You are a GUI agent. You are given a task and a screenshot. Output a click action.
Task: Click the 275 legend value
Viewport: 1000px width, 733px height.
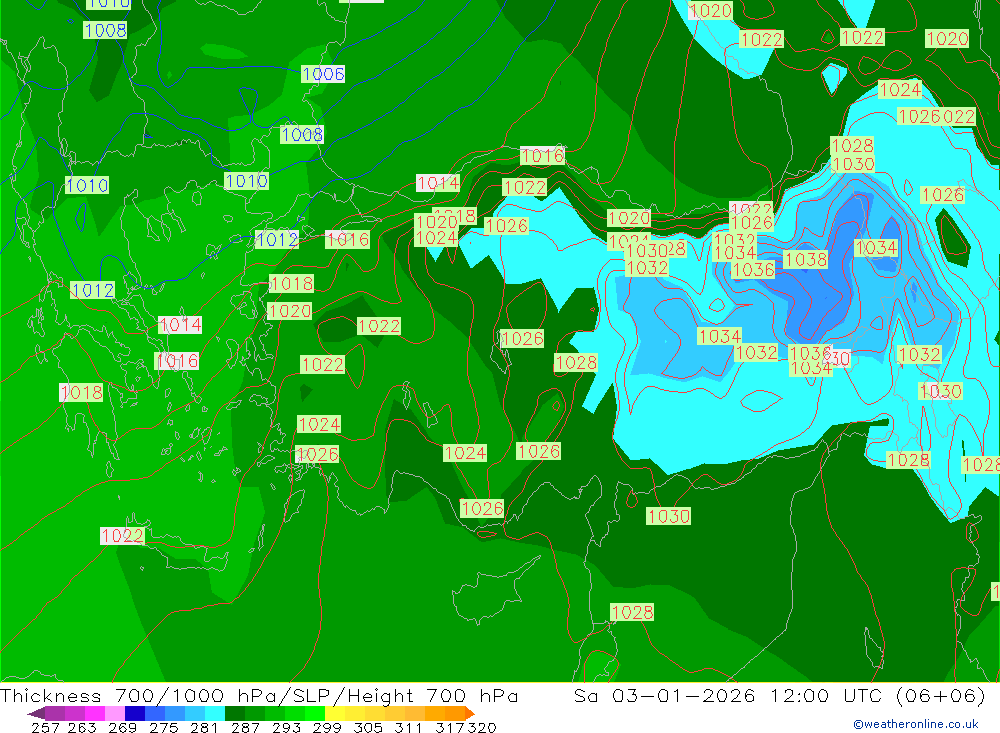click(x=163, y=727)
